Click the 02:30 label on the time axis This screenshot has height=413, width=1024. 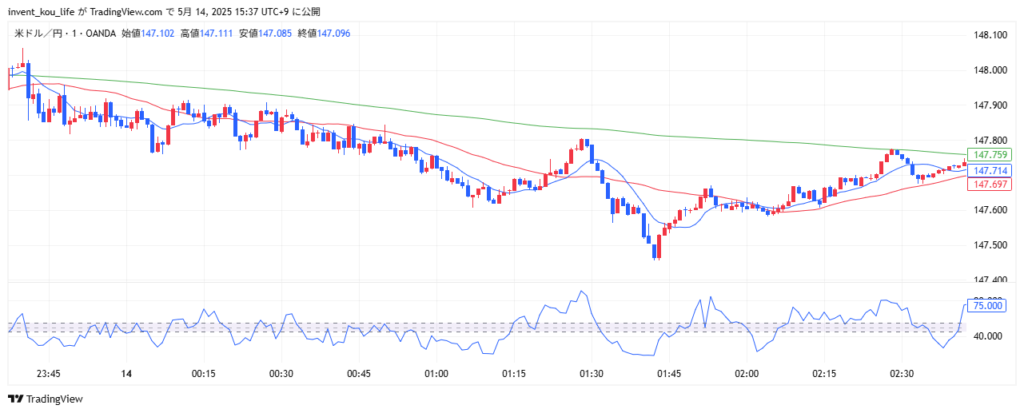[901, 373]
